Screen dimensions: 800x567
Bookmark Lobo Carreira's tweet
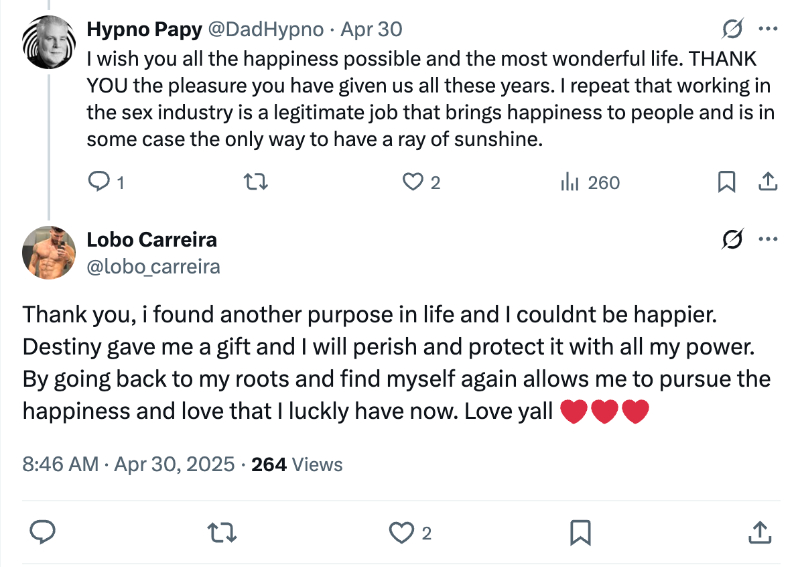coord(580,532)
